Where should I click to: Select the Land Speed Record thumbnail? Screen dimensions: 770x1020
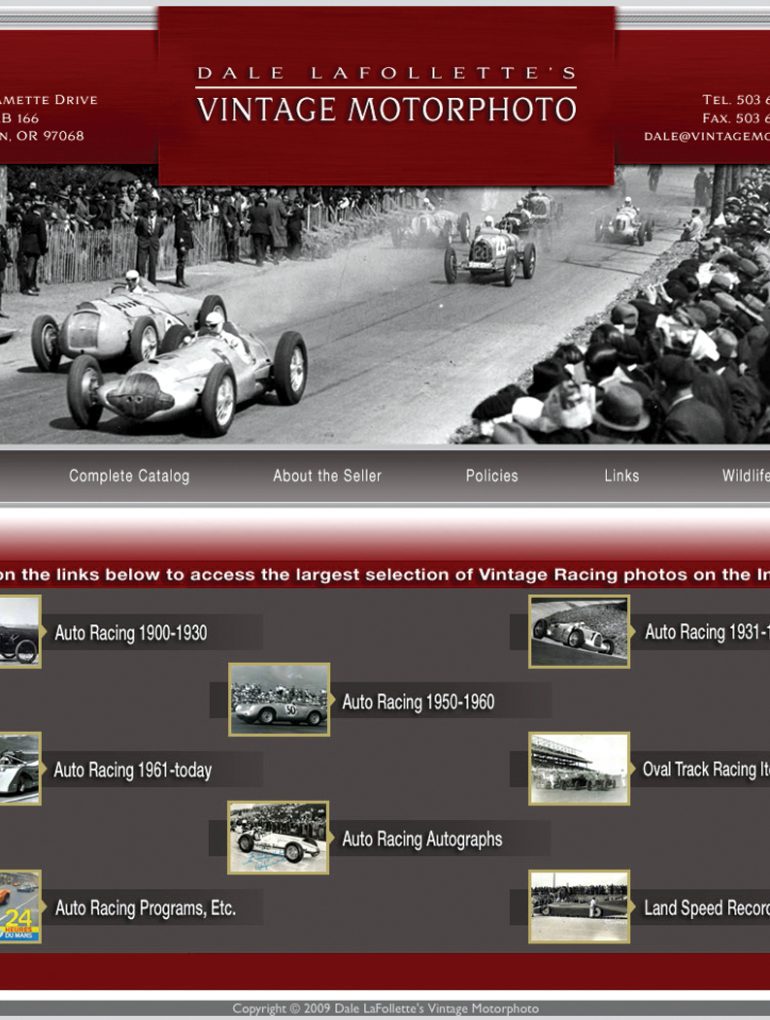579,907
